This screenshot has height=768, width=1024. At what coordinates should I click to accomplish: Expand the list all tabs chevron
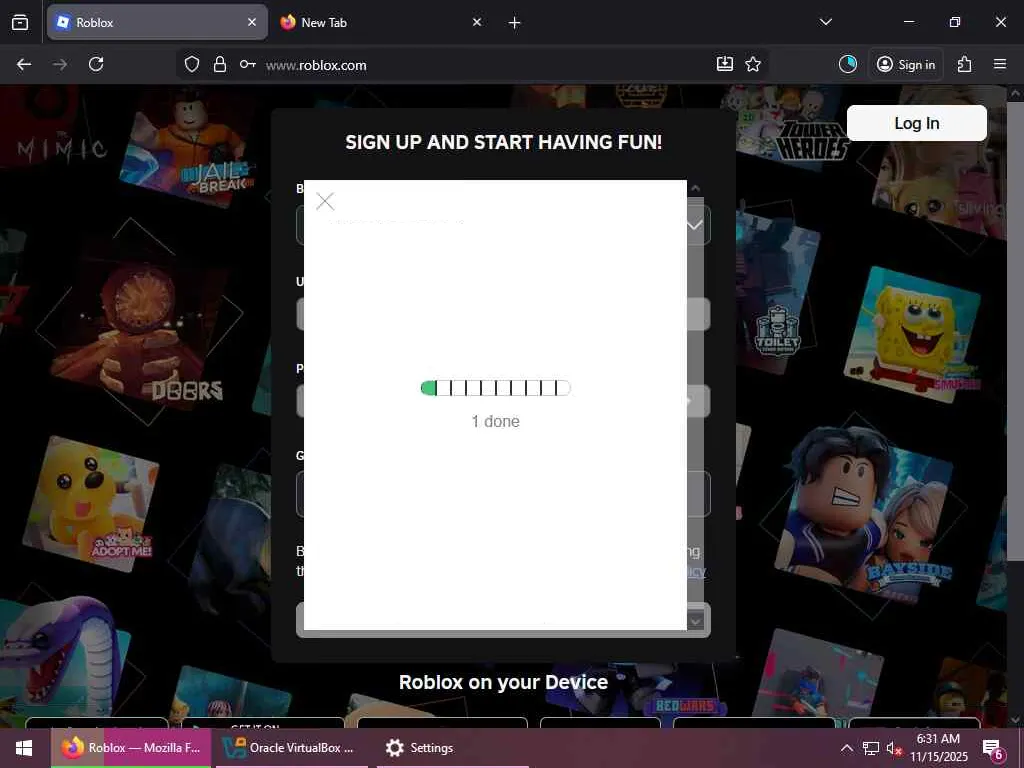[x=825, y=22]
